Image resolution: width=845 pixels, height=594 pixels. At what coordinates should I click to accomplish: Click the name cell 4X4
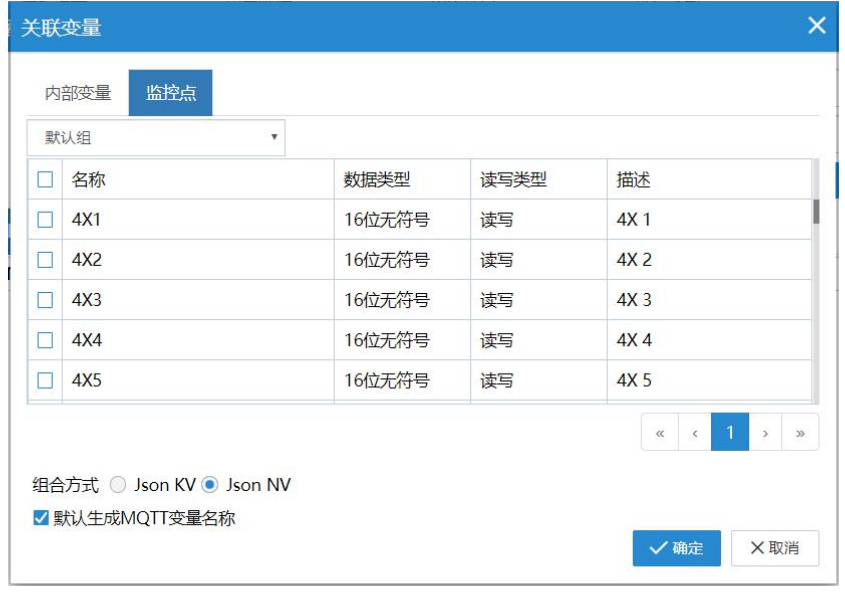pos(198,340)
